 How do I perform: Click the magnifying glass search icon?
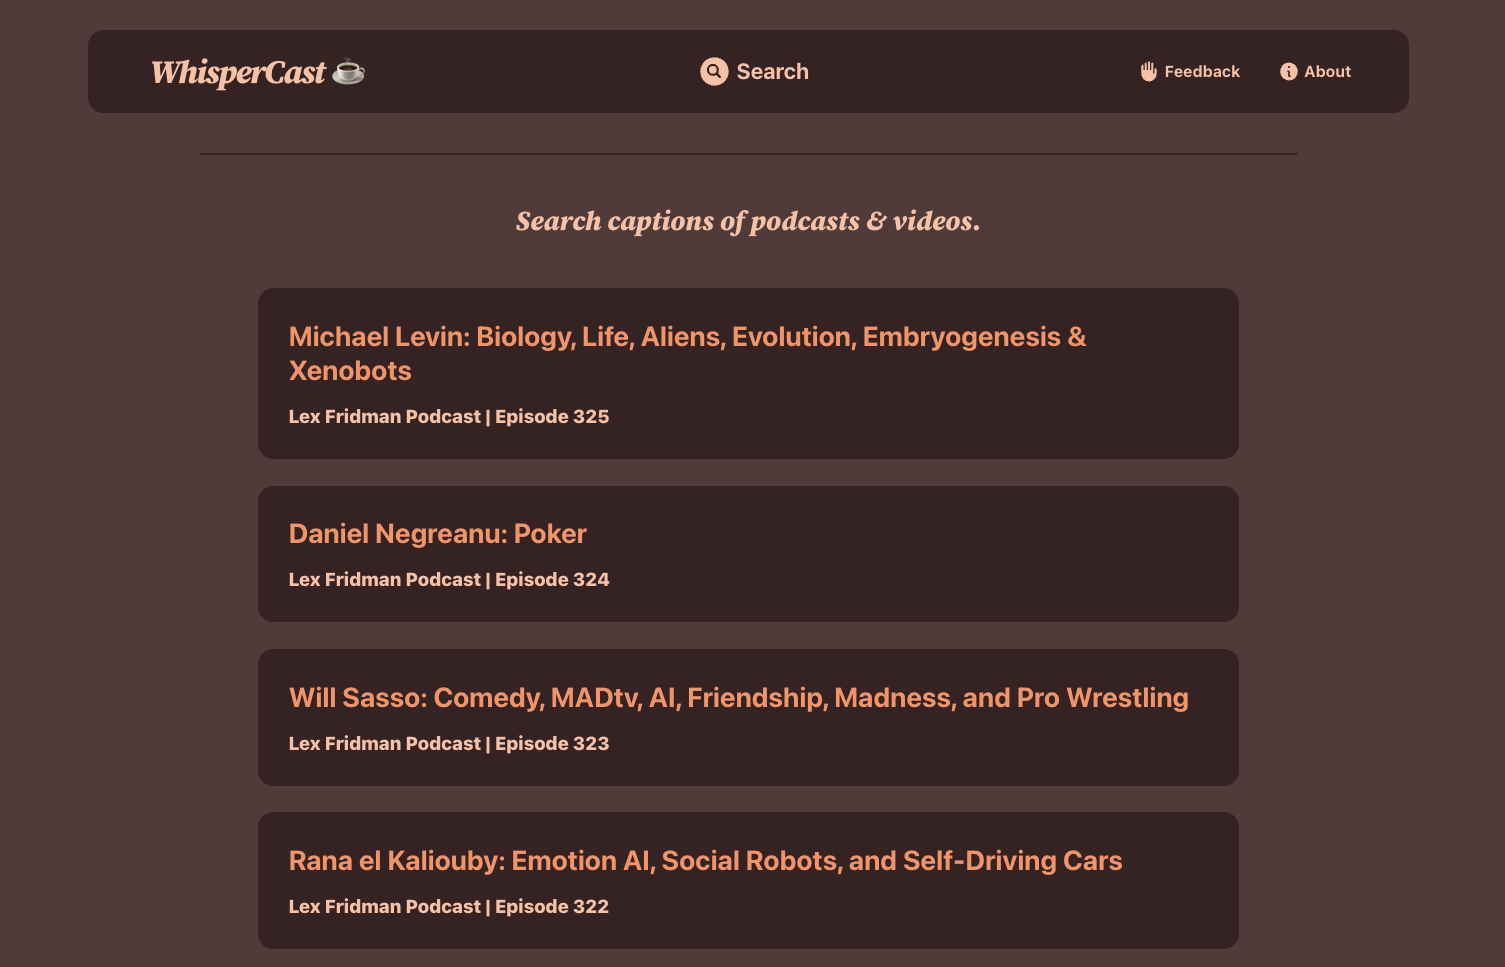[x=714, y=71]
